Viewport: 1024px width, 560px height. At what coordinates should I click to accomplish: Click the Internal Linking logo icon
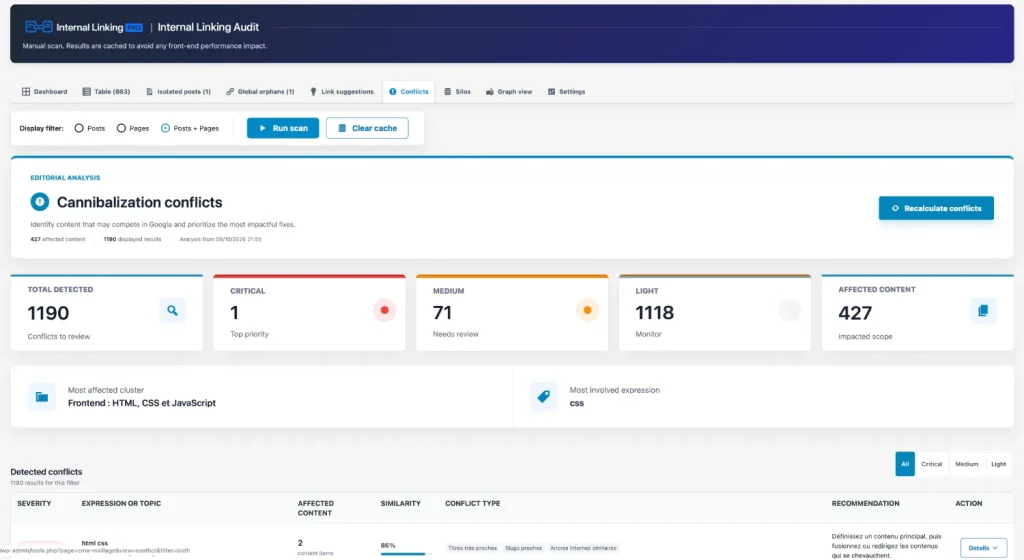[39, 27]
